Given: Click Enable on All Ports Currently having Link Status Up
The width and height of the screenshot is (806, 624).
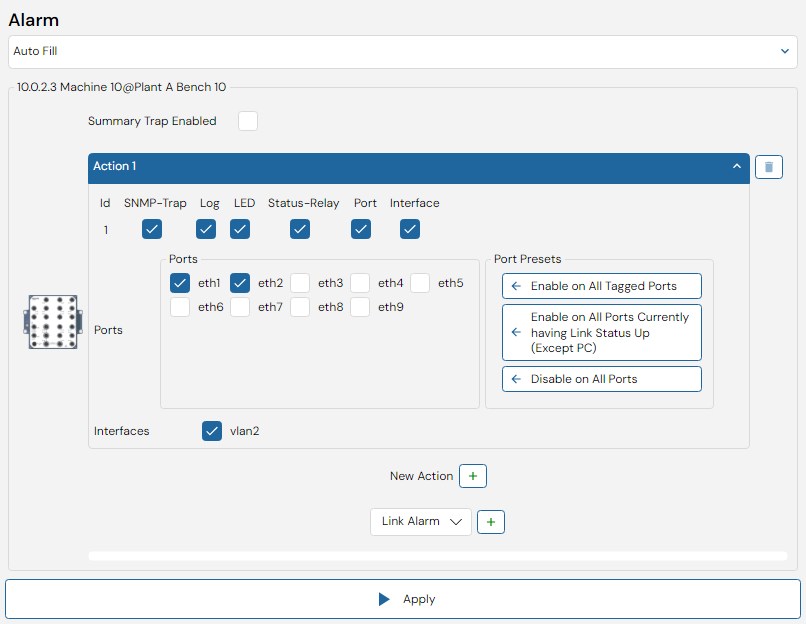Looking at the screenshot, I should pos(601,333).
